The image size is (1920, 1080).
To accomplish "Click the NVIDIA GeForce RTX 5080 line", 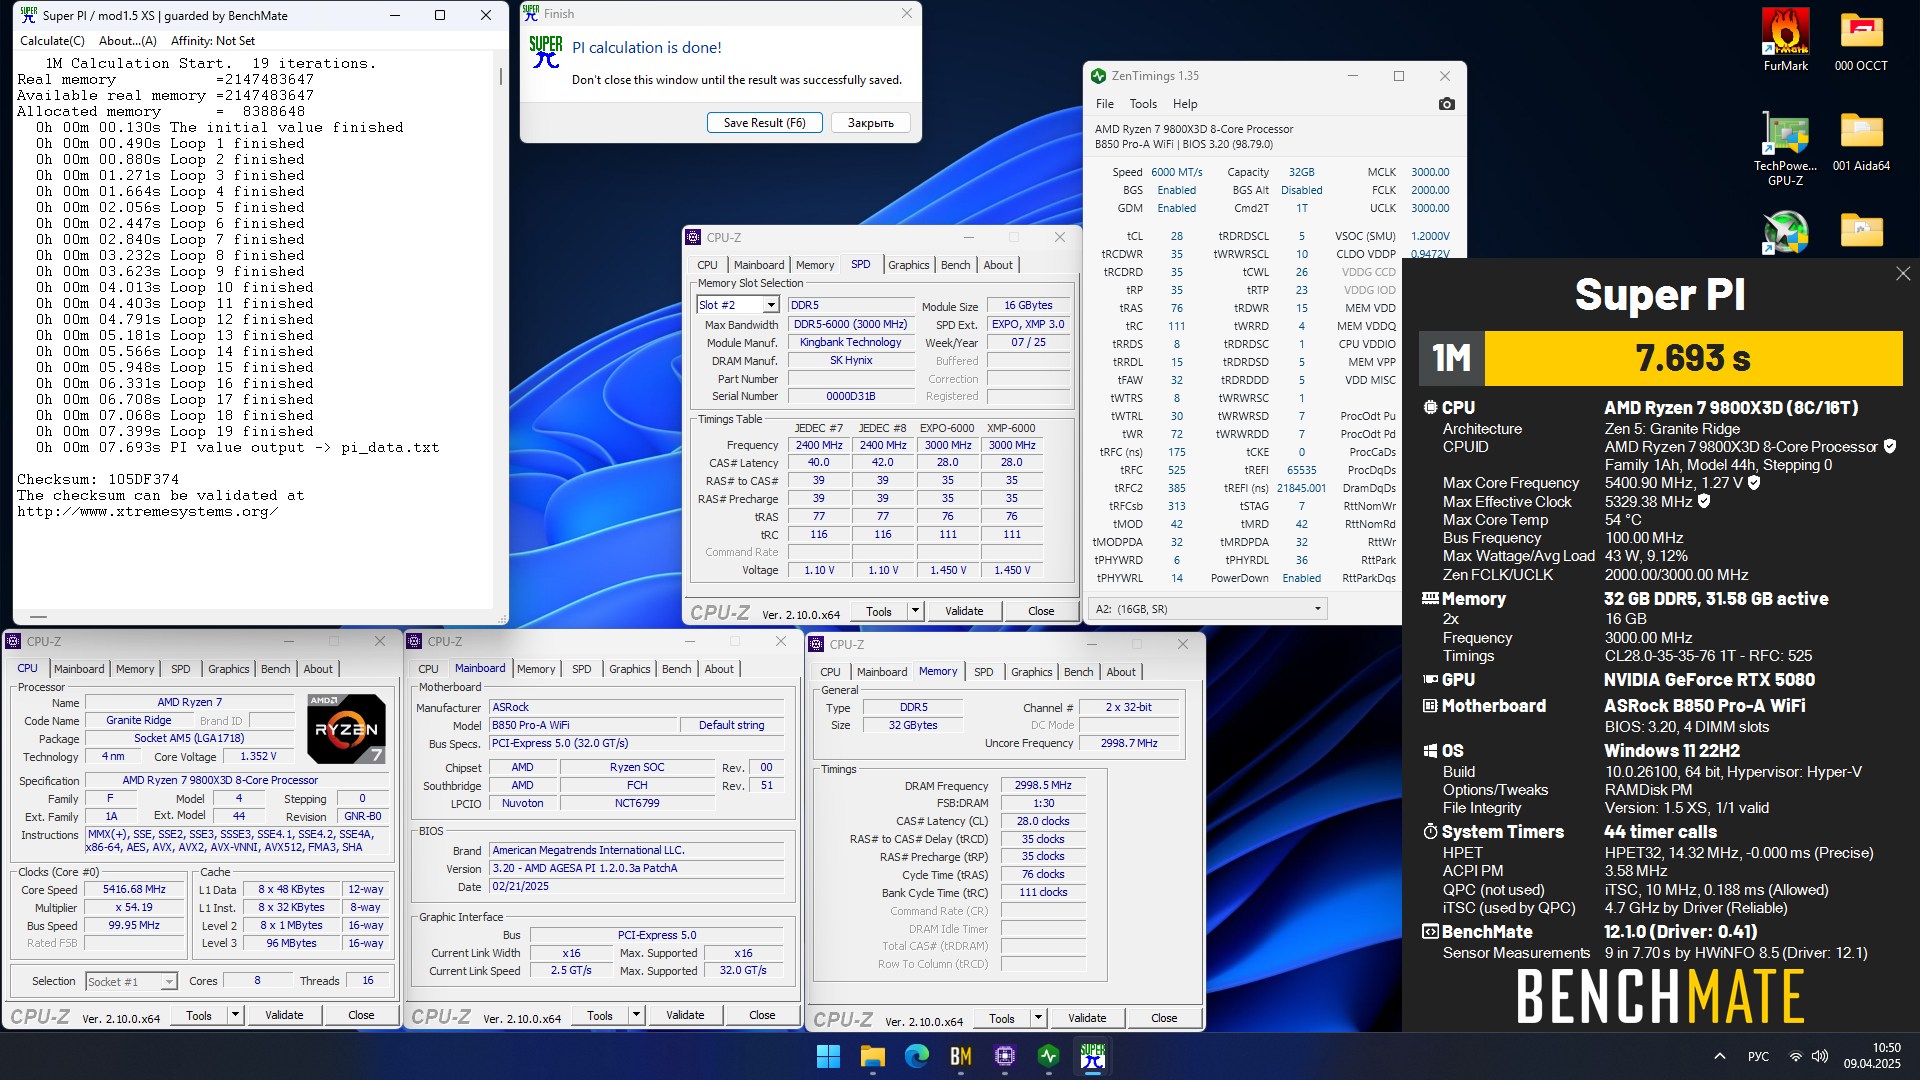I will pyautogui.click(x=1709, y=680).
